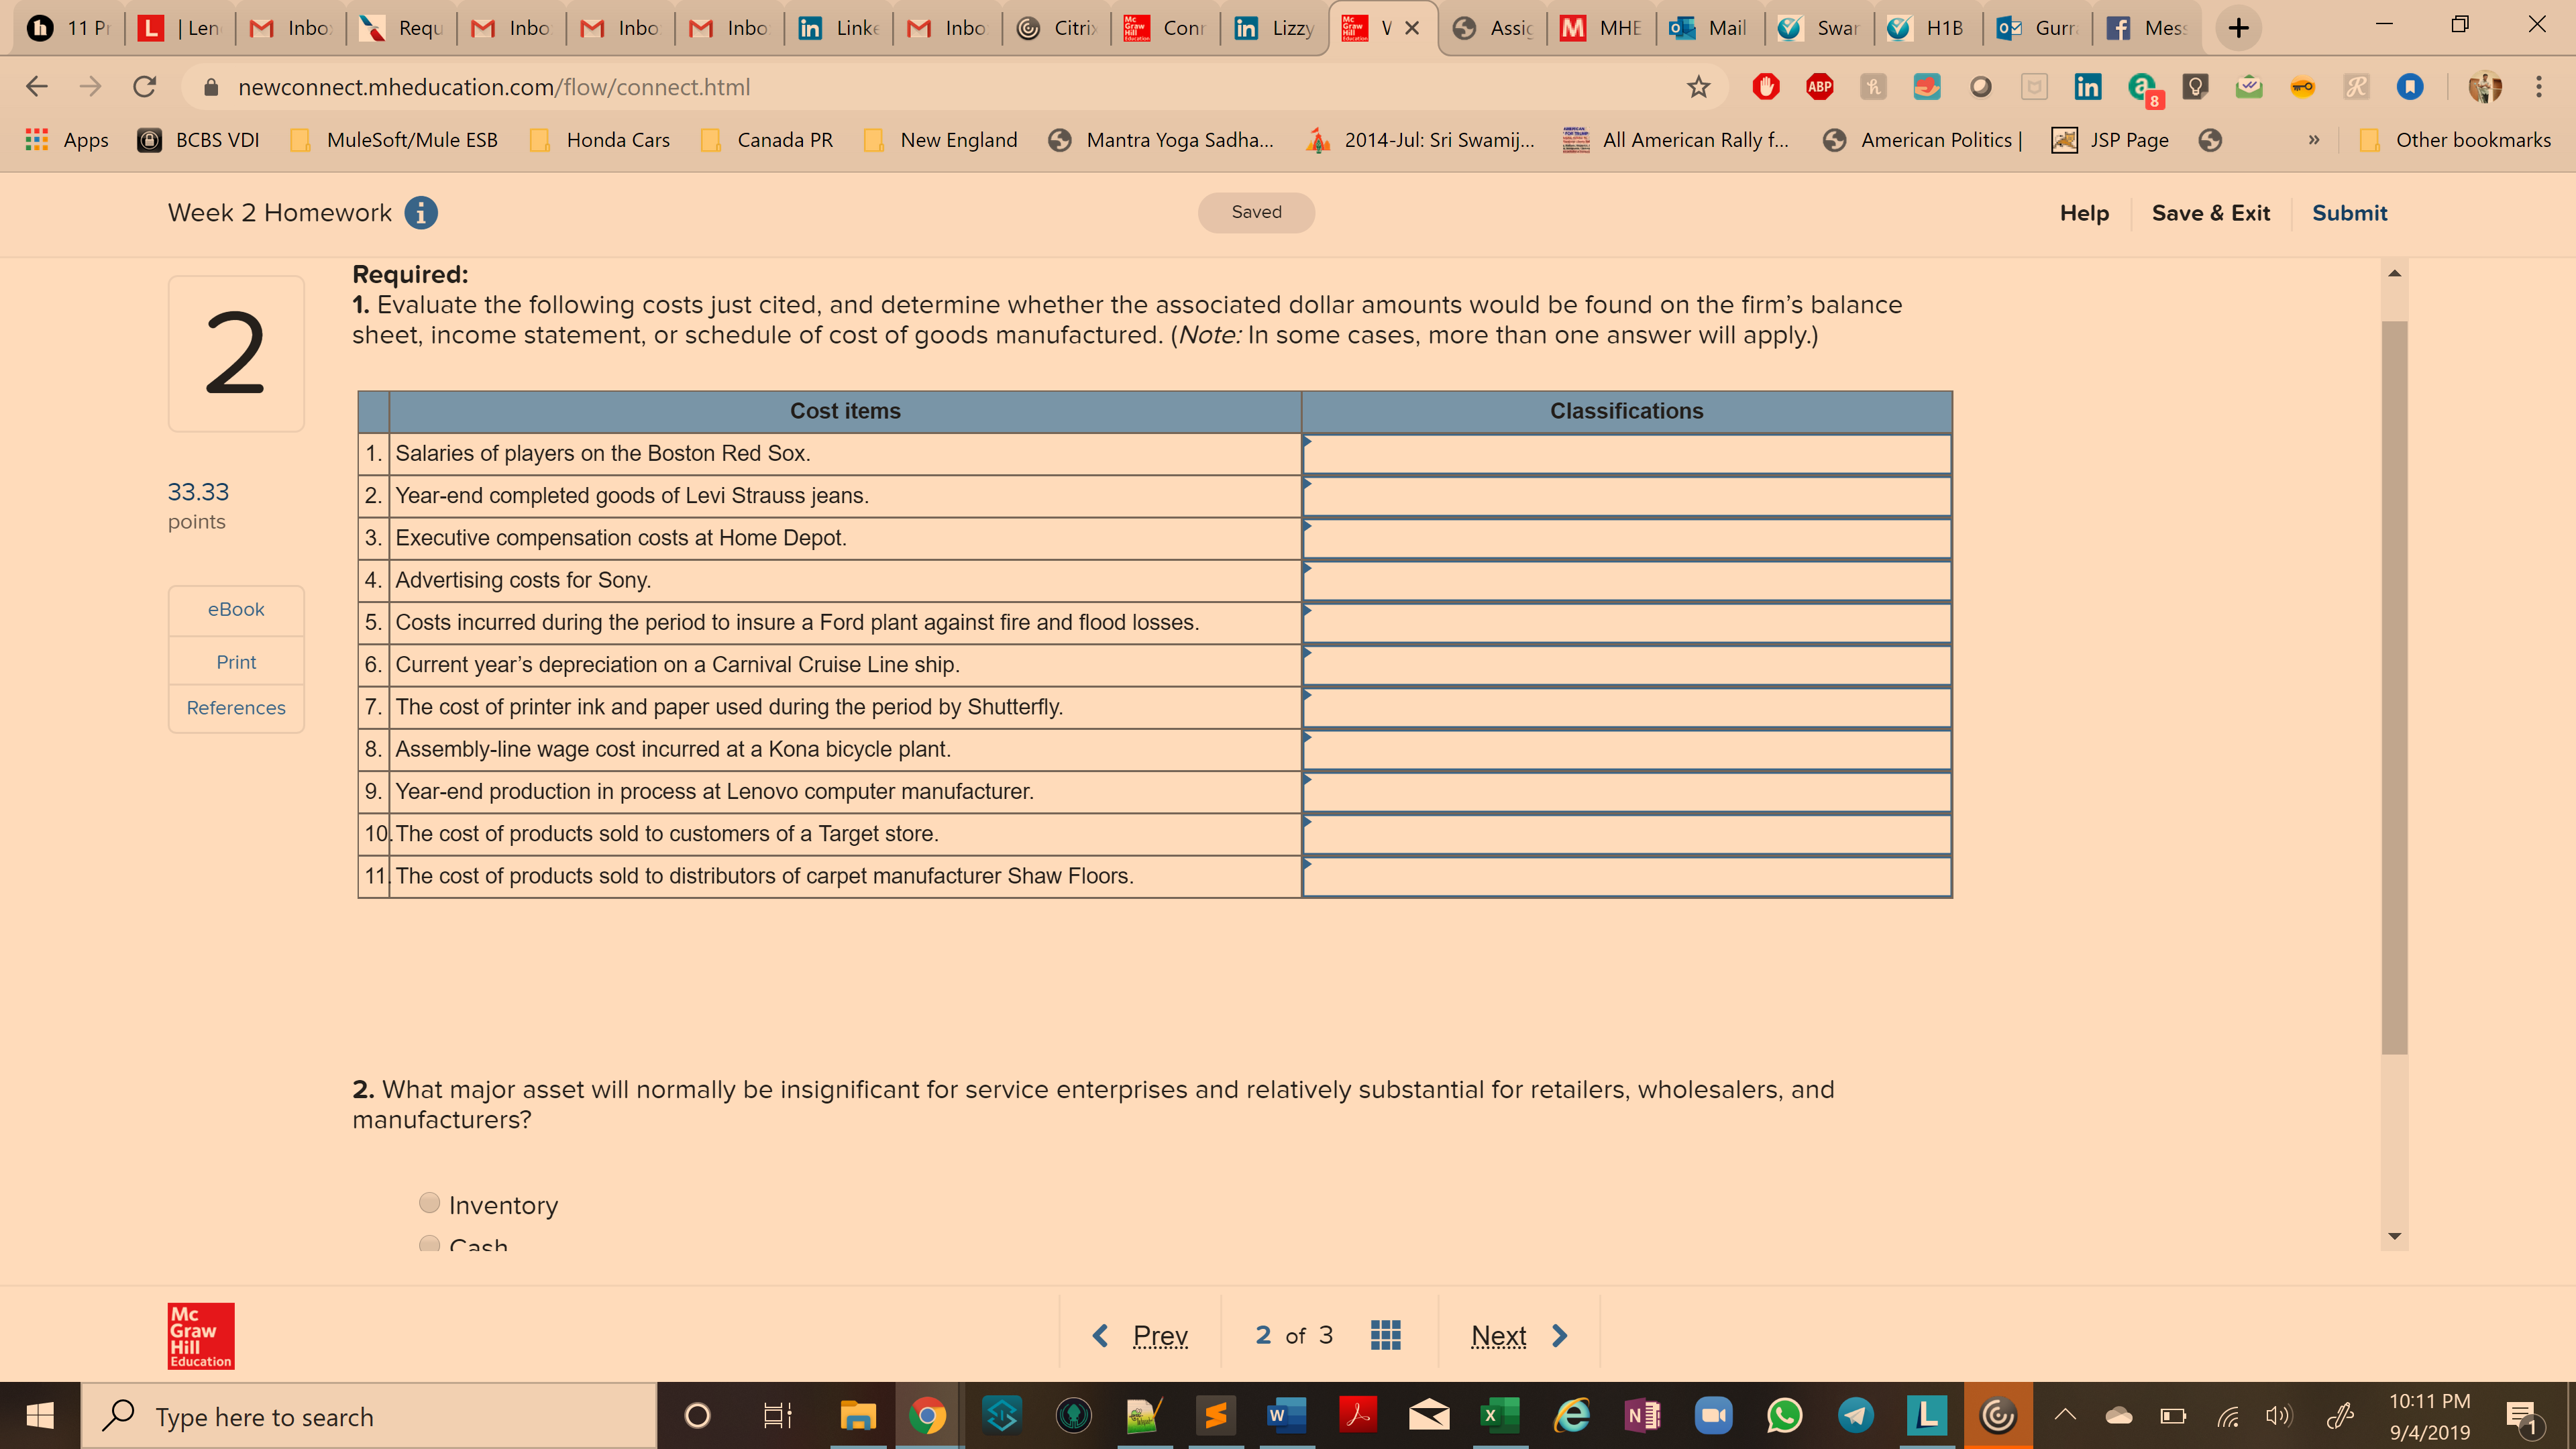The width and height of the screenshot is (2576, 1449).
Task: Click the user profile avatar in Chrome
Action: (2485, 87)
